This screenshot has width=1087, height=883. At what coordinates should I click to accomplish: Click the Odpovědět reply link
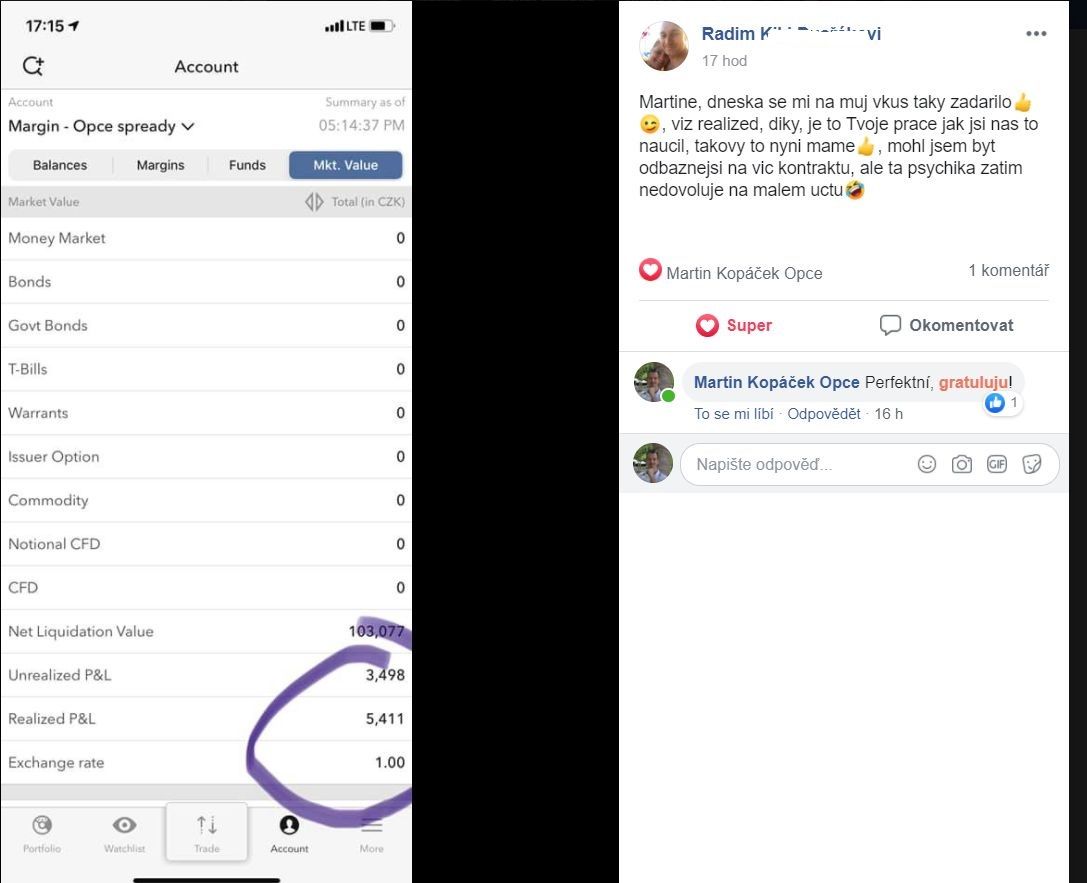click(x=824, y=414)
